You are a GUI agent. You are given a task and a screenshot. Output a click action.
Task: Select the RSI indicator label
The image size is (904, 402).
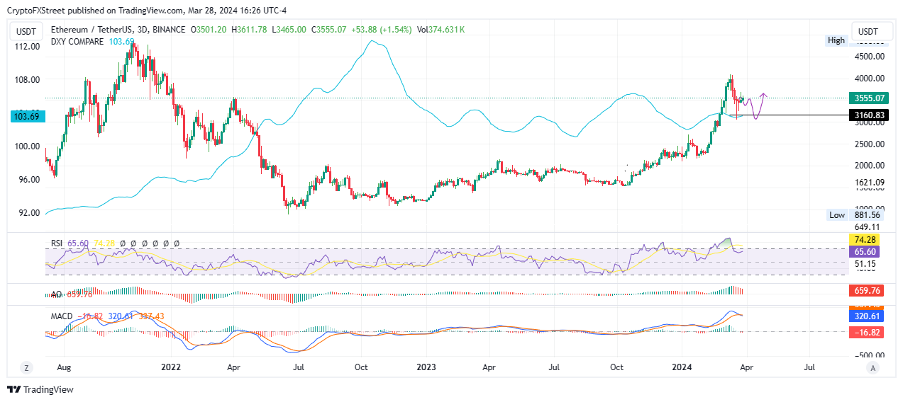[61, 243]
